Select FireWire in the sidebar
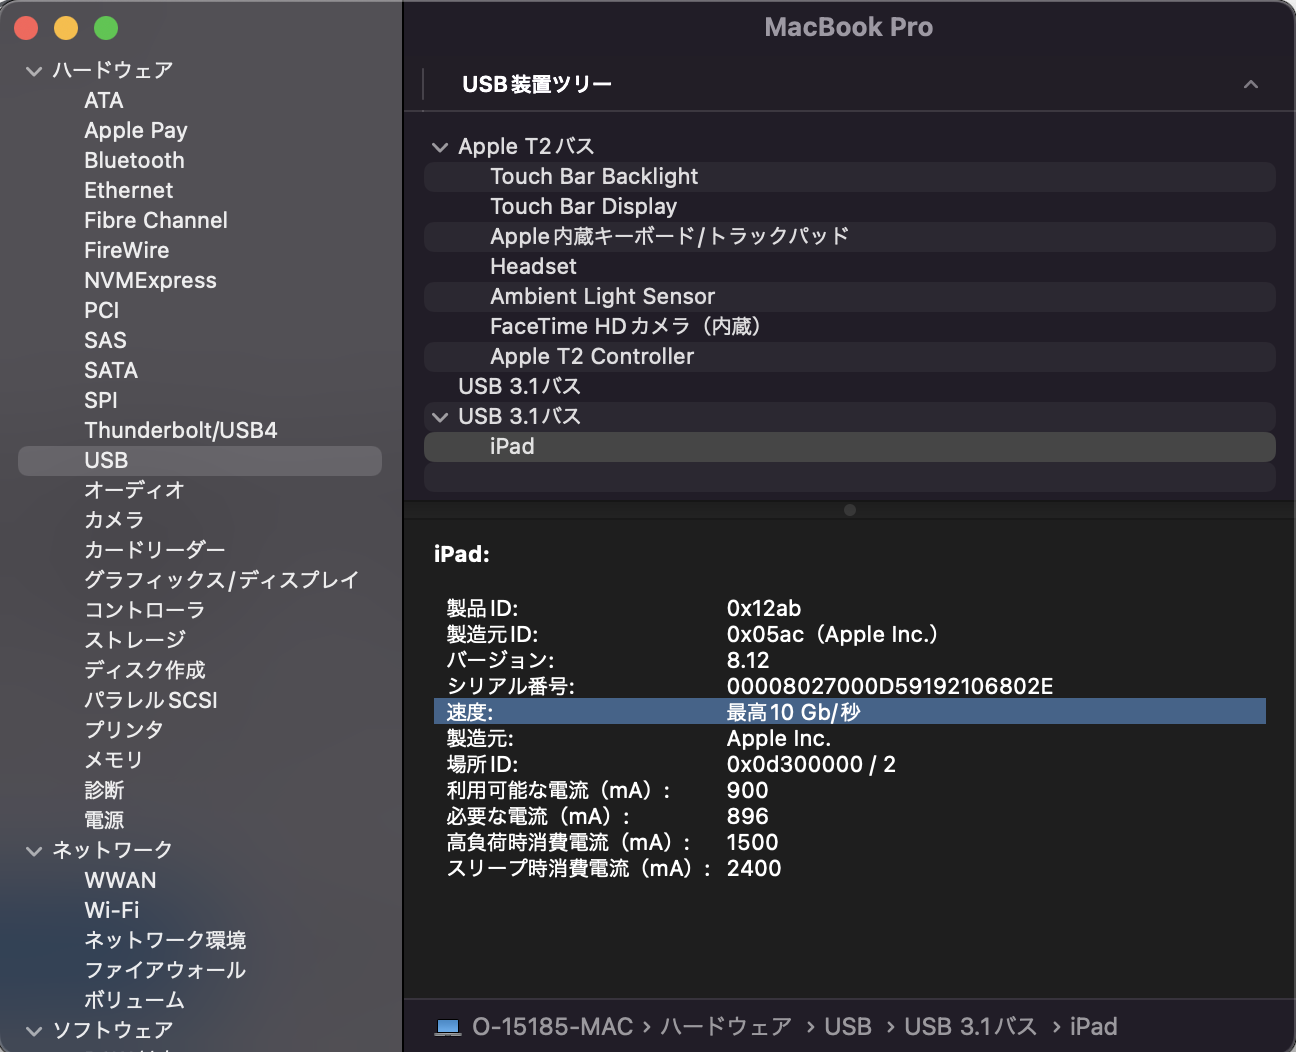This screenshot has height=1052, width=1296. [127, 250]
